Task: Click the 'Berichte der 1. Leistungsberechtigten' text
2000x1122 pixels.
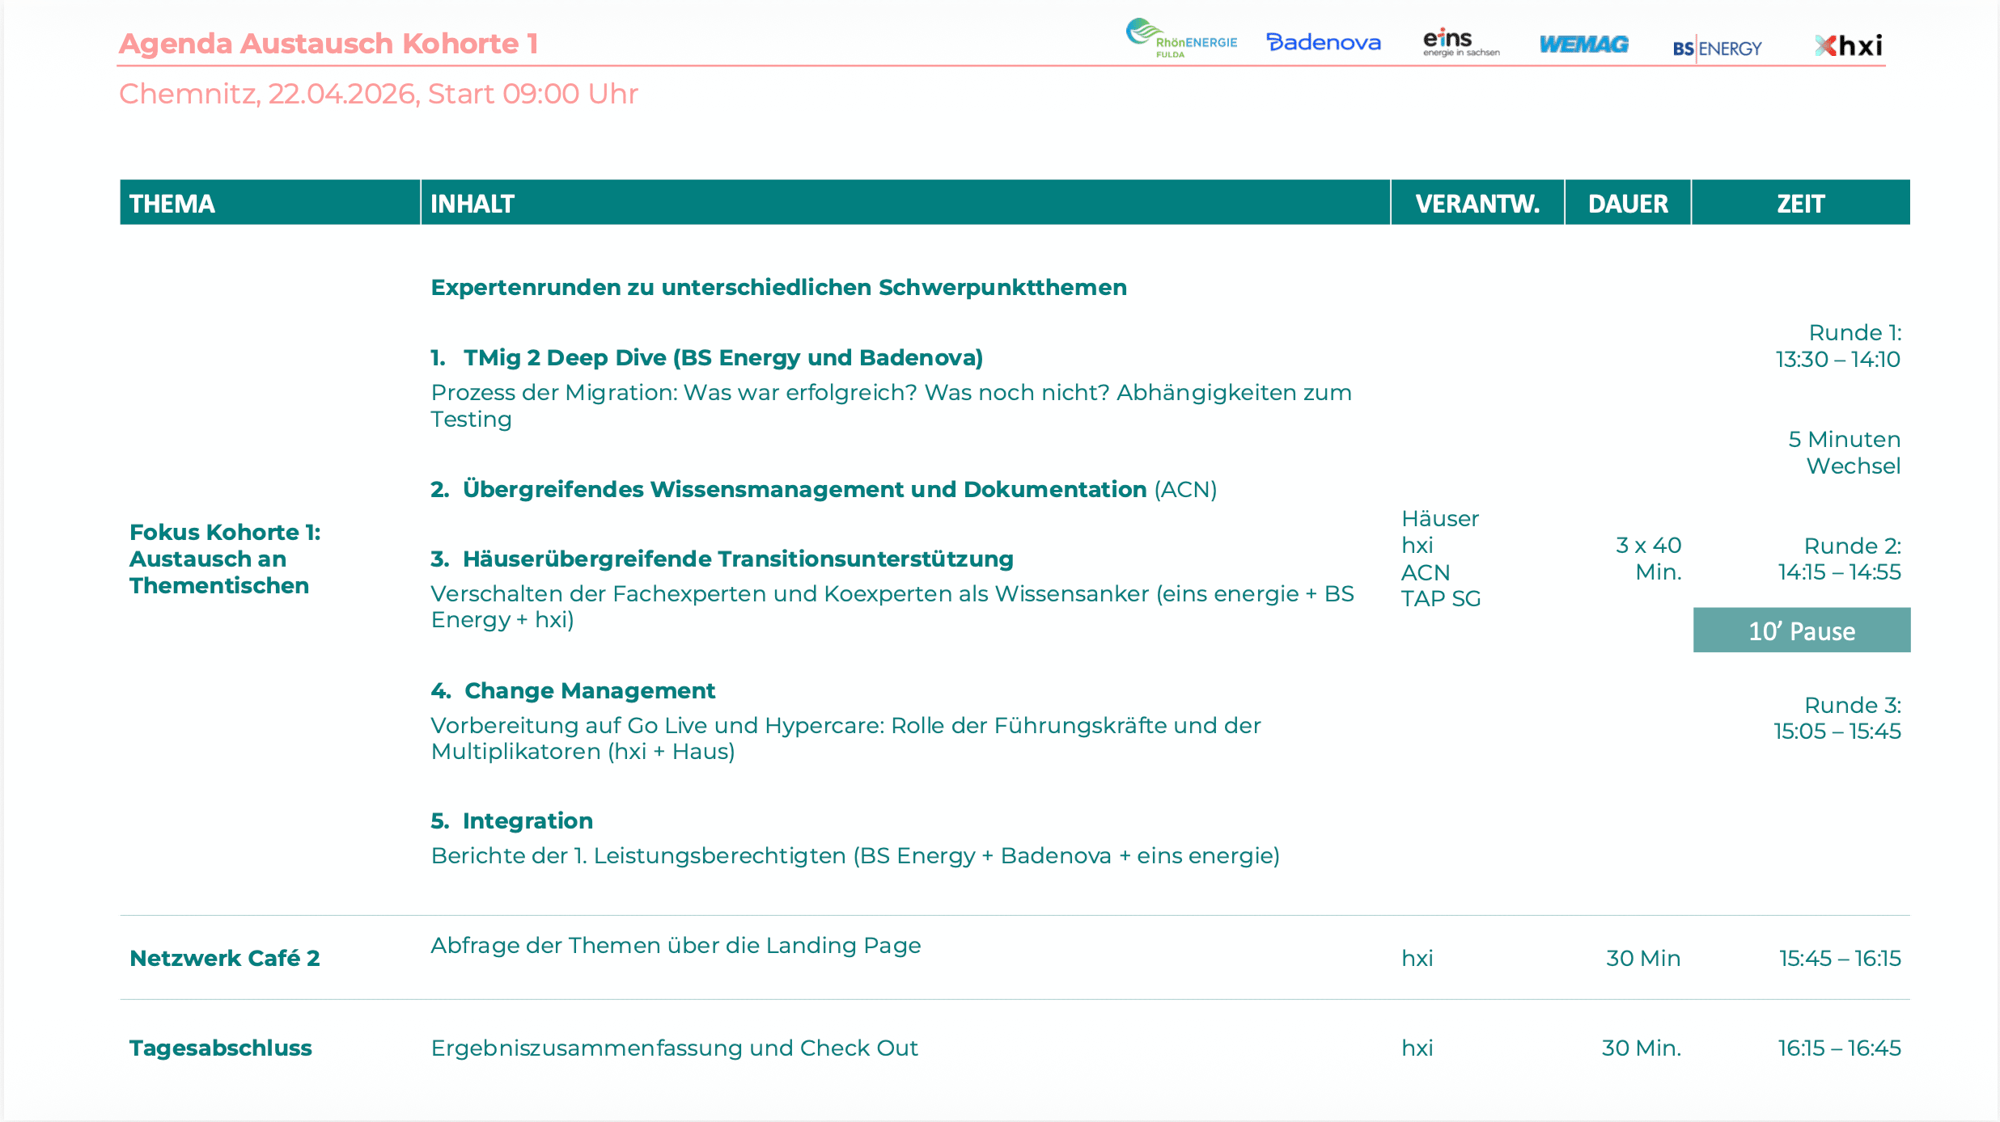Action: tap(855, 856)
